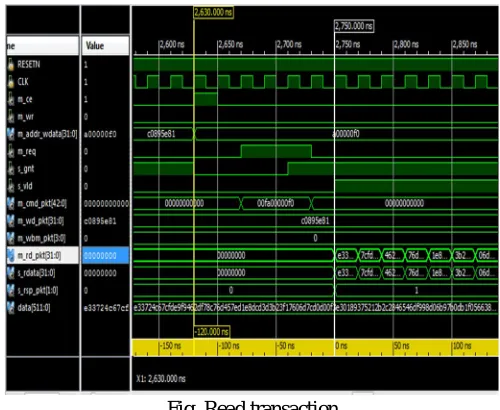The width and height of the screenshot is (500, 410).
Task: Click the s_rdata bus icon
Action: point(11,273)
